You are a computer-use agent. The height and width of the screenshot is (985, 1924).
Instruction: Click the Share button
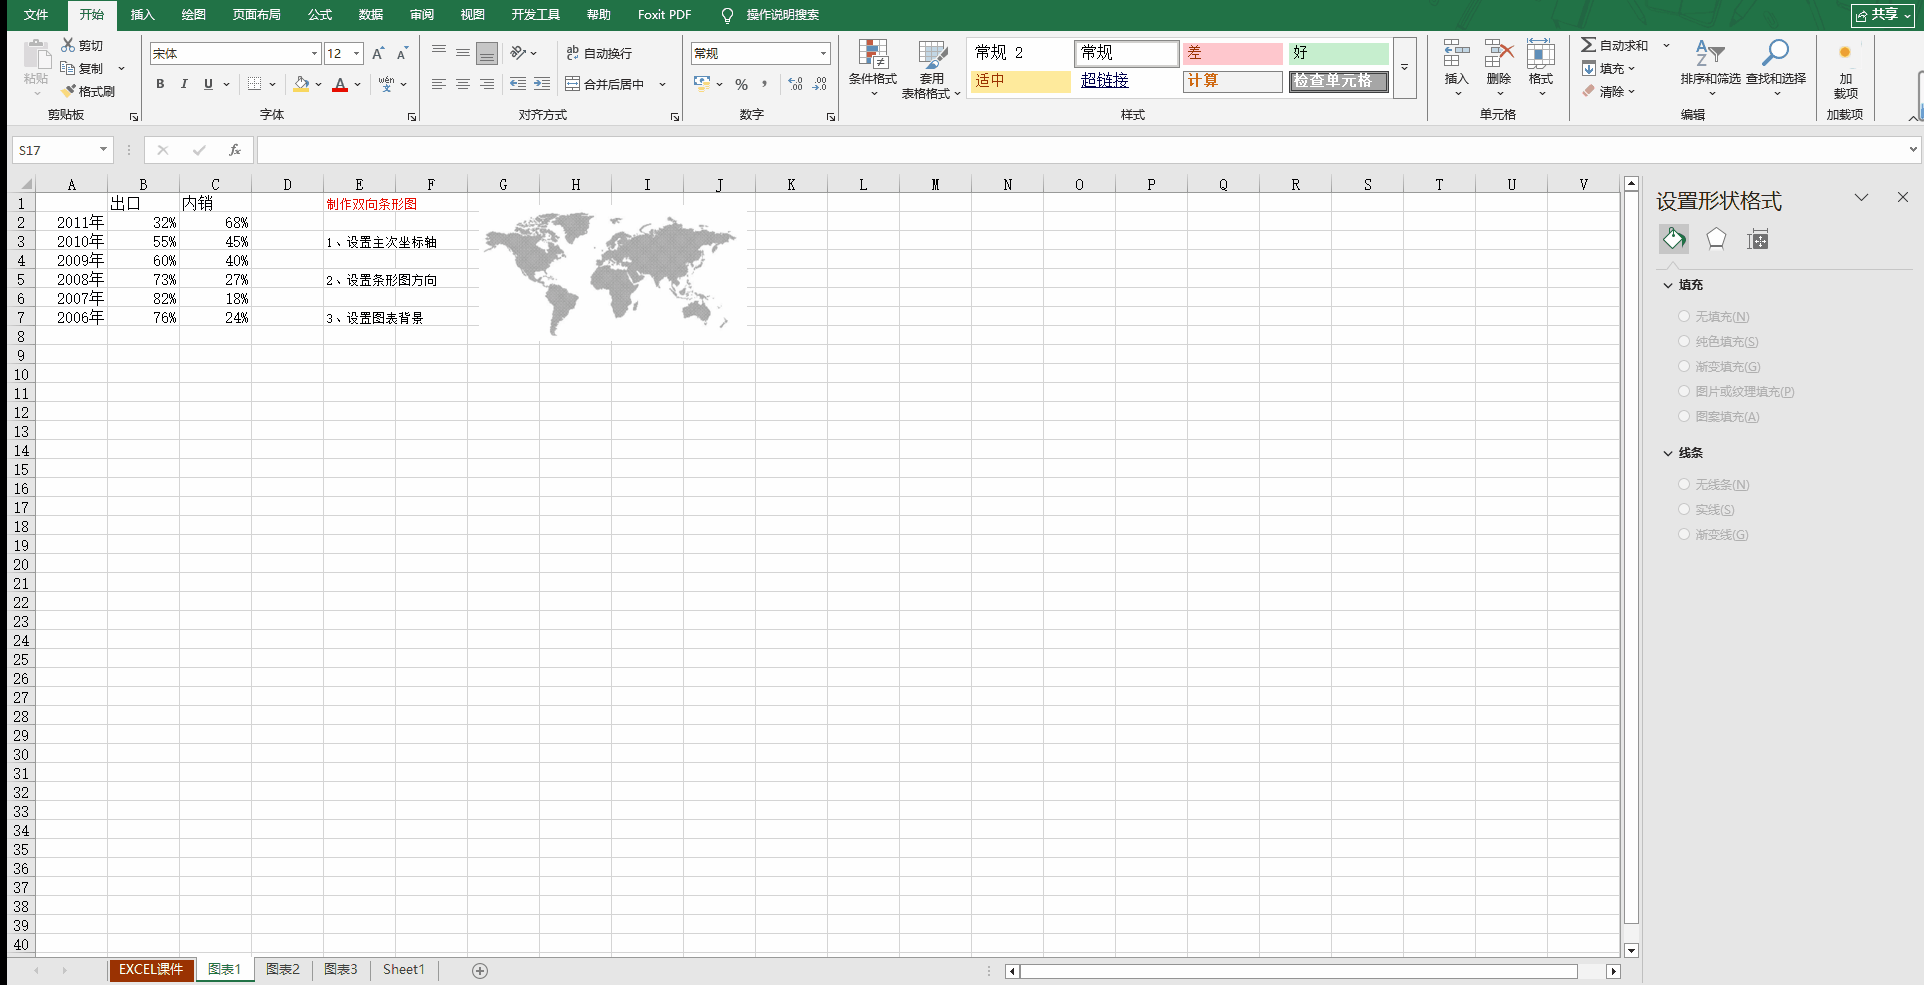point(1882,15)
